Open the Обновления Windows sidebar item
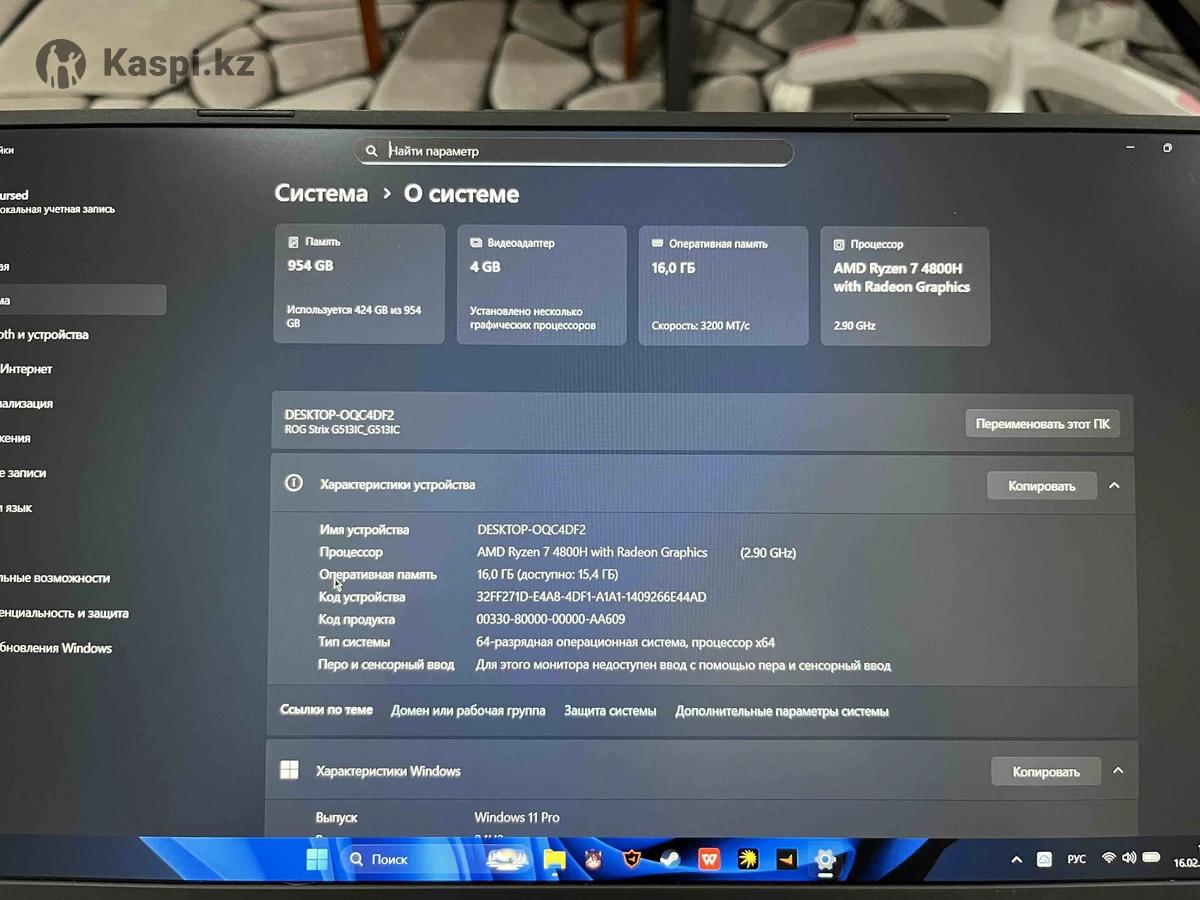 click(58, 648)
